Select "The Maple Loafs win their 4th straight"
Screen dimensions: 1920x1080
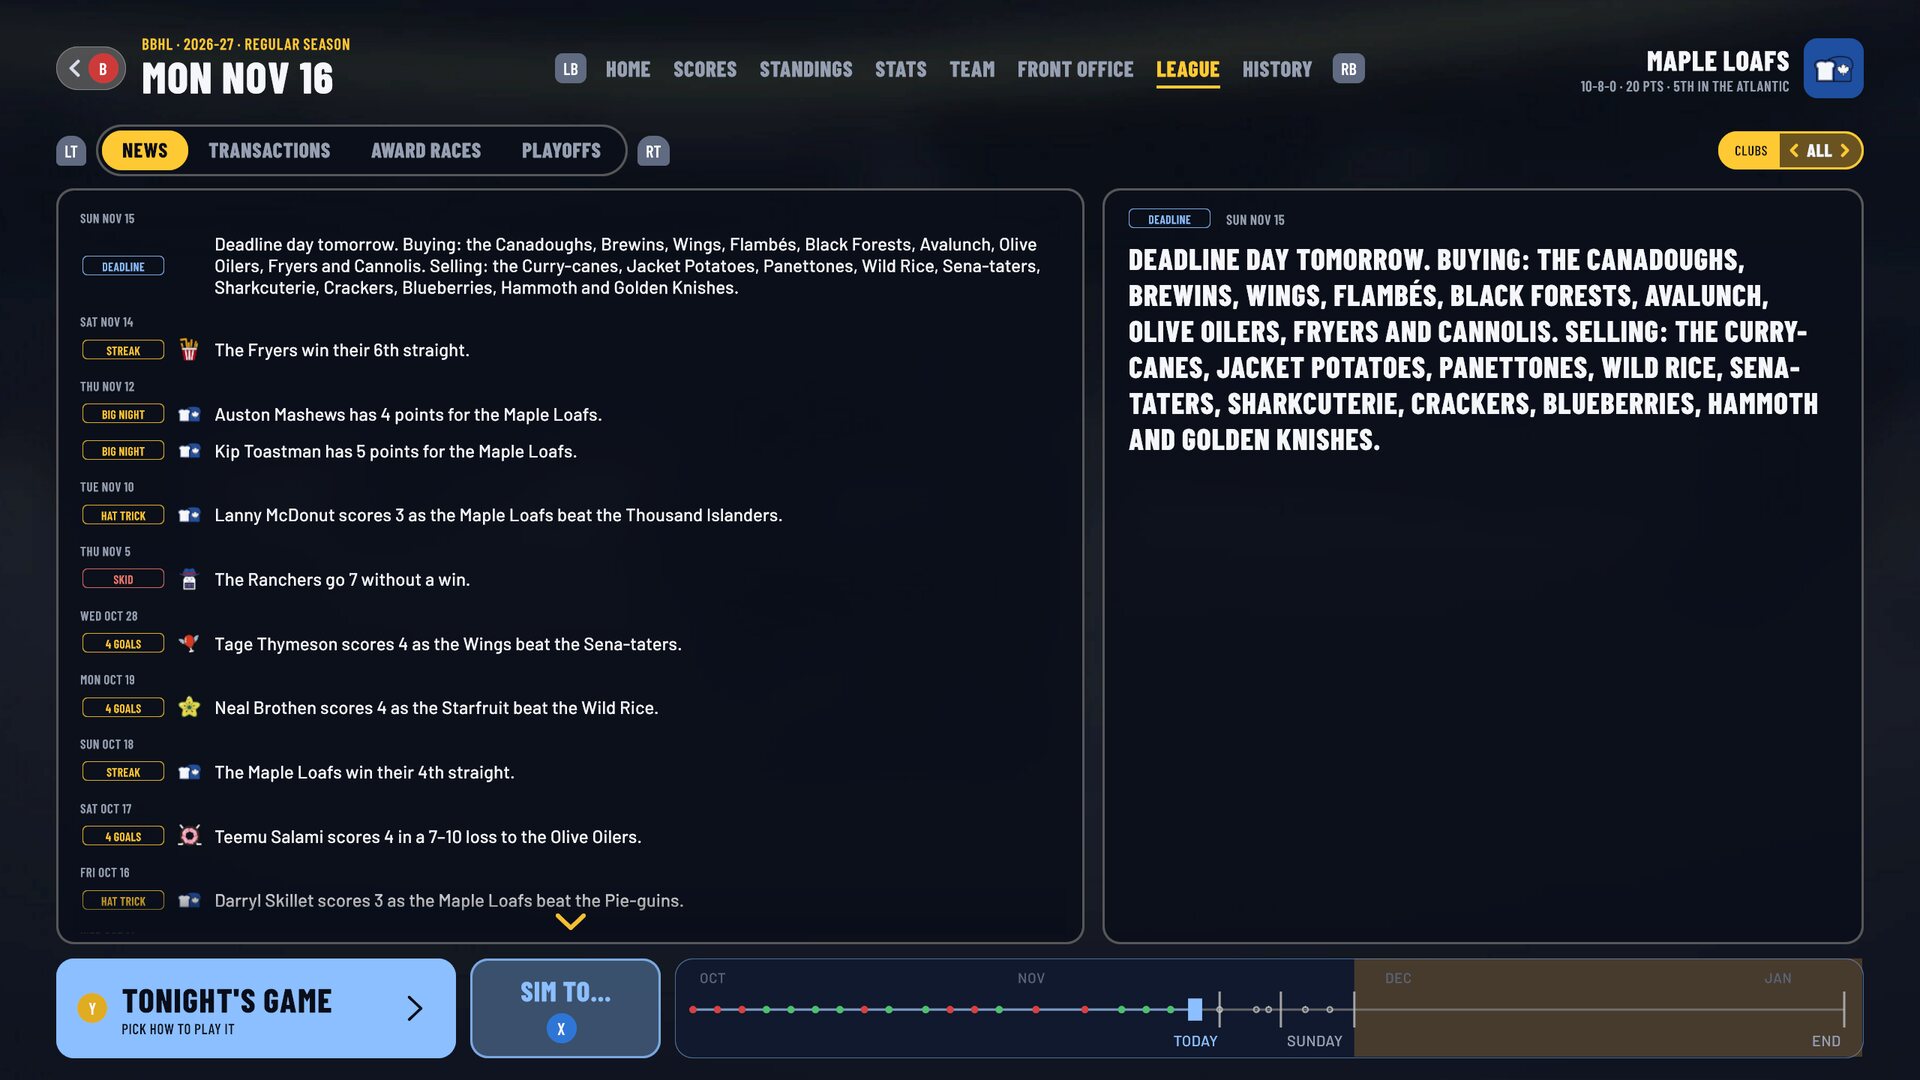click(x=570, y=772)
